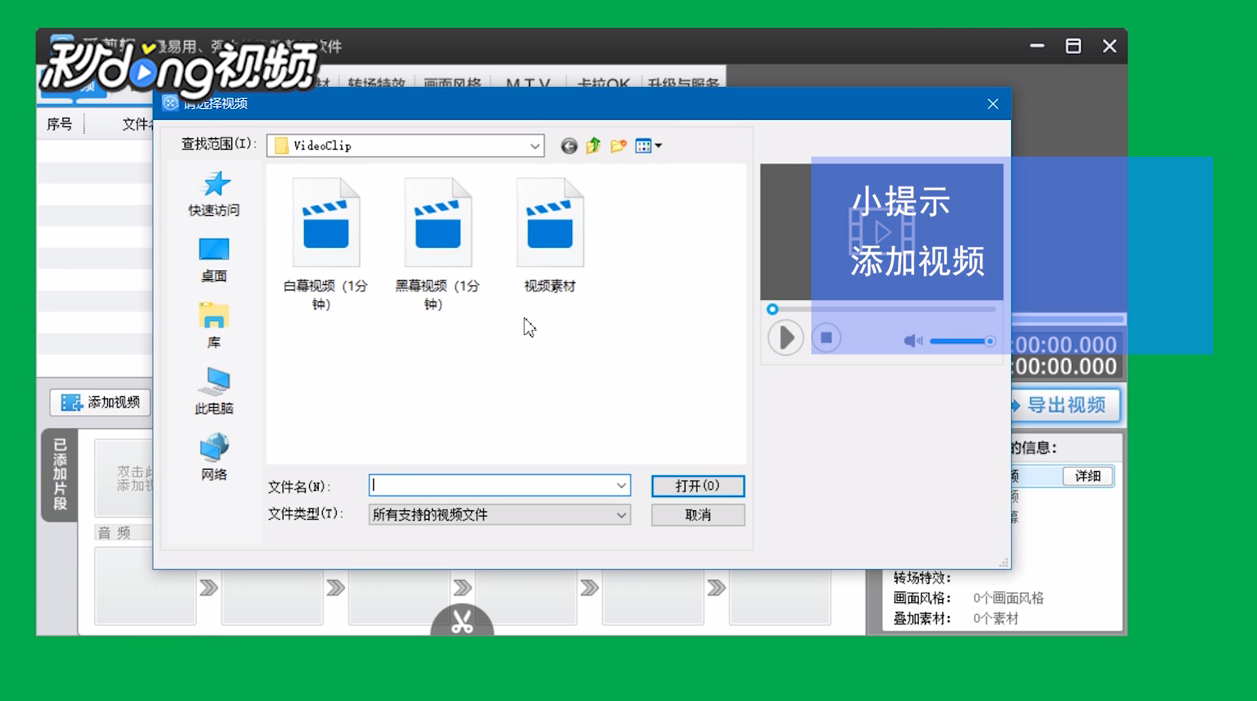Click the 文件名 input field
This screenshot has width=1257, height=701.
(491, 485)
